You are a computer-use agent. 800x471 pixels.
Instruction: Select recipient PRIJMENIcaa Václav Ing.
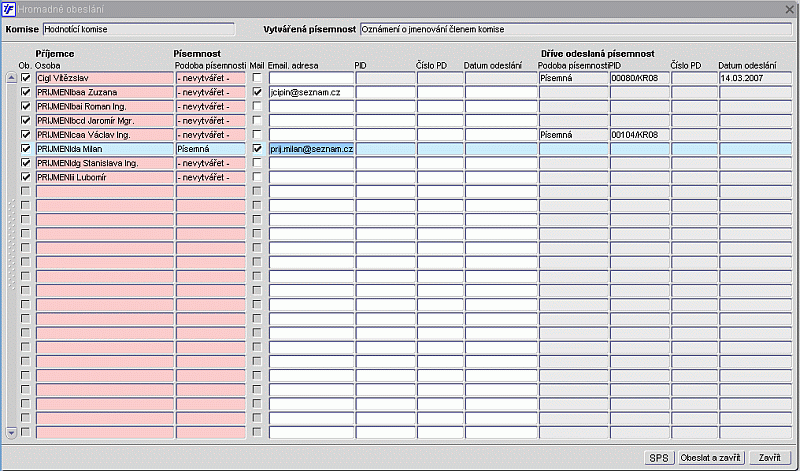click(105, 135)
